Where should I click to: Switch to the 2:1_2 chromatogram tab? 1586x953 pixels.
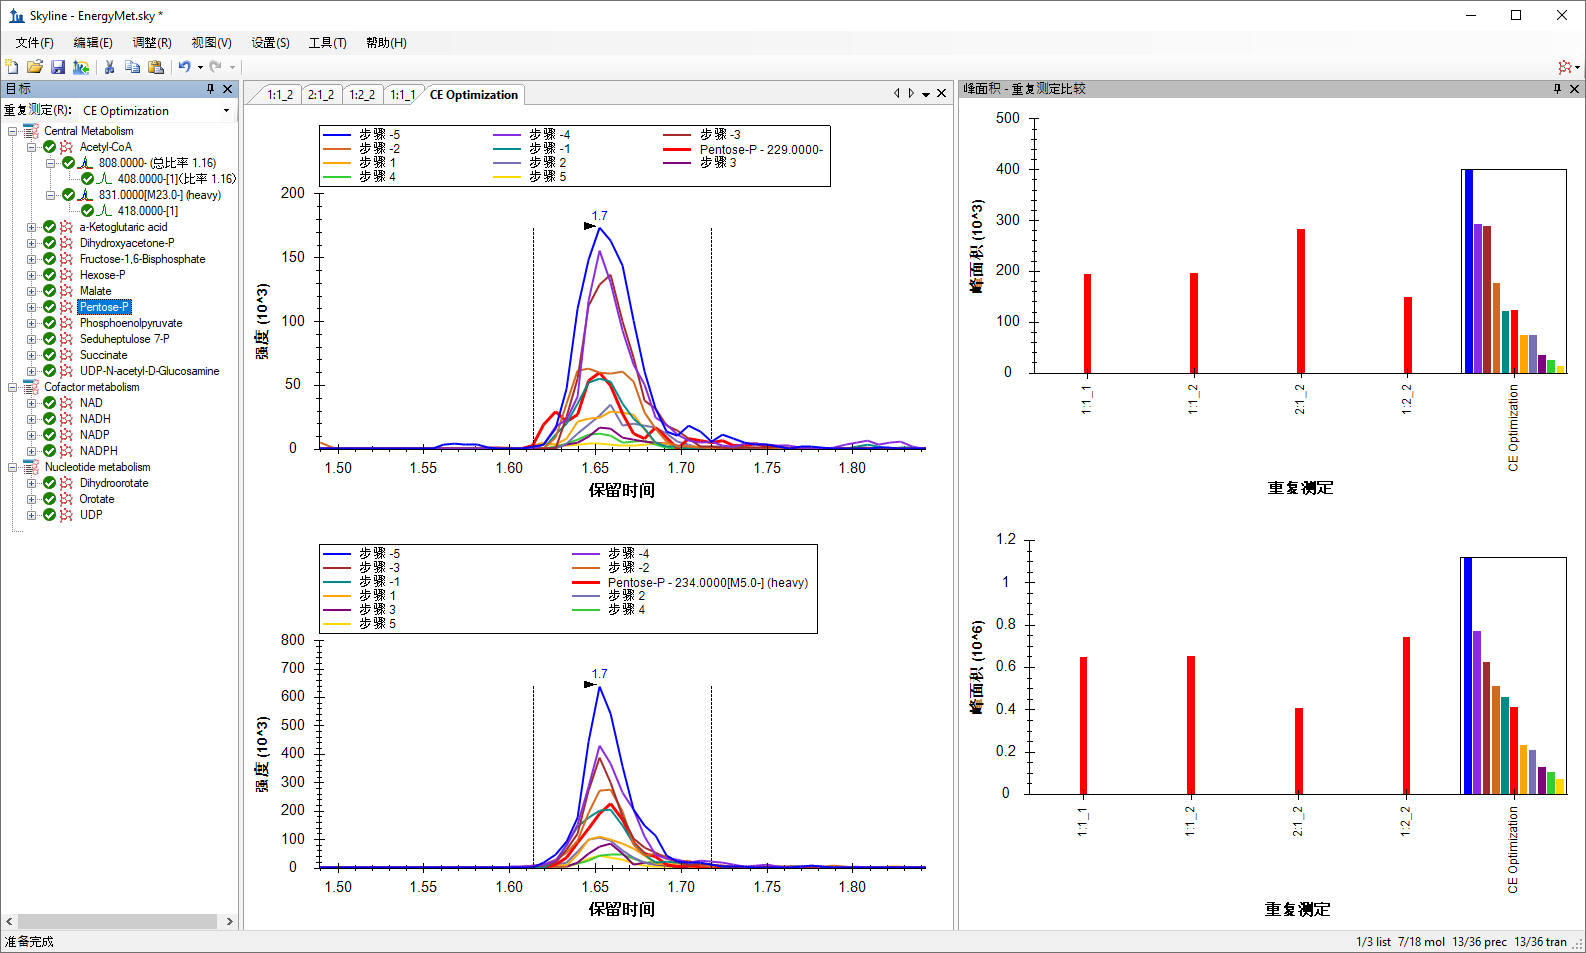click(321, 95)
